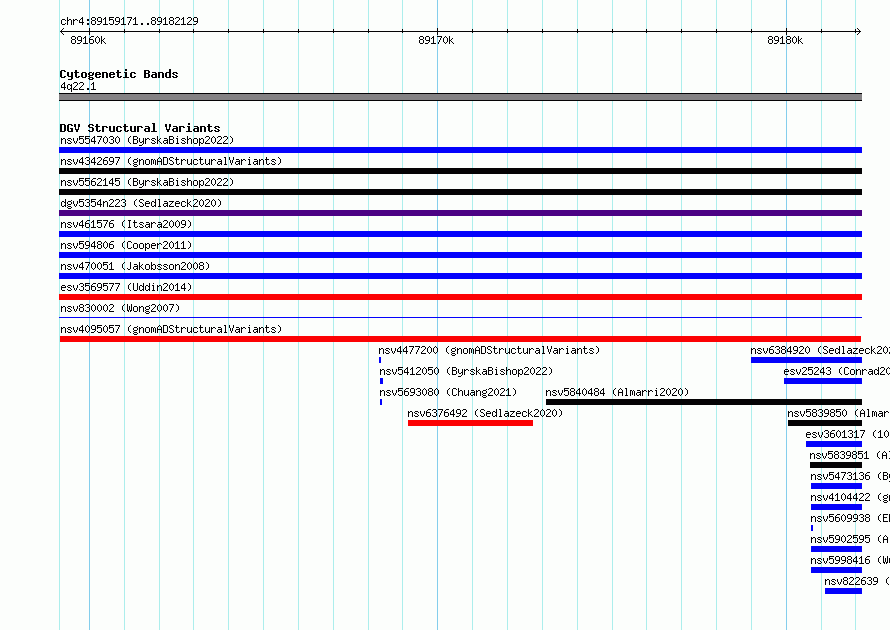Select the blue nsv461576 variant bar
The width and height of the screenshot is (890, 630).
tap(460, 234)
